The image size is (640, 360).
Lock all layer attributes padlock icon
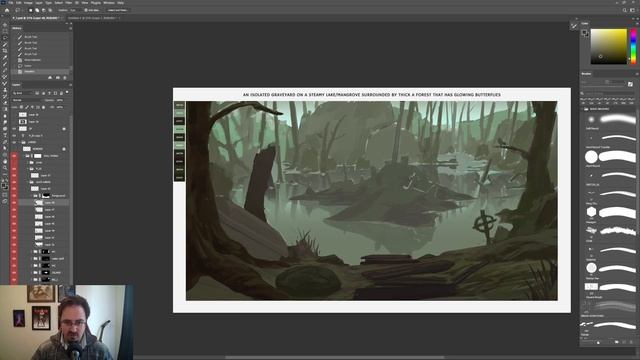43,107
